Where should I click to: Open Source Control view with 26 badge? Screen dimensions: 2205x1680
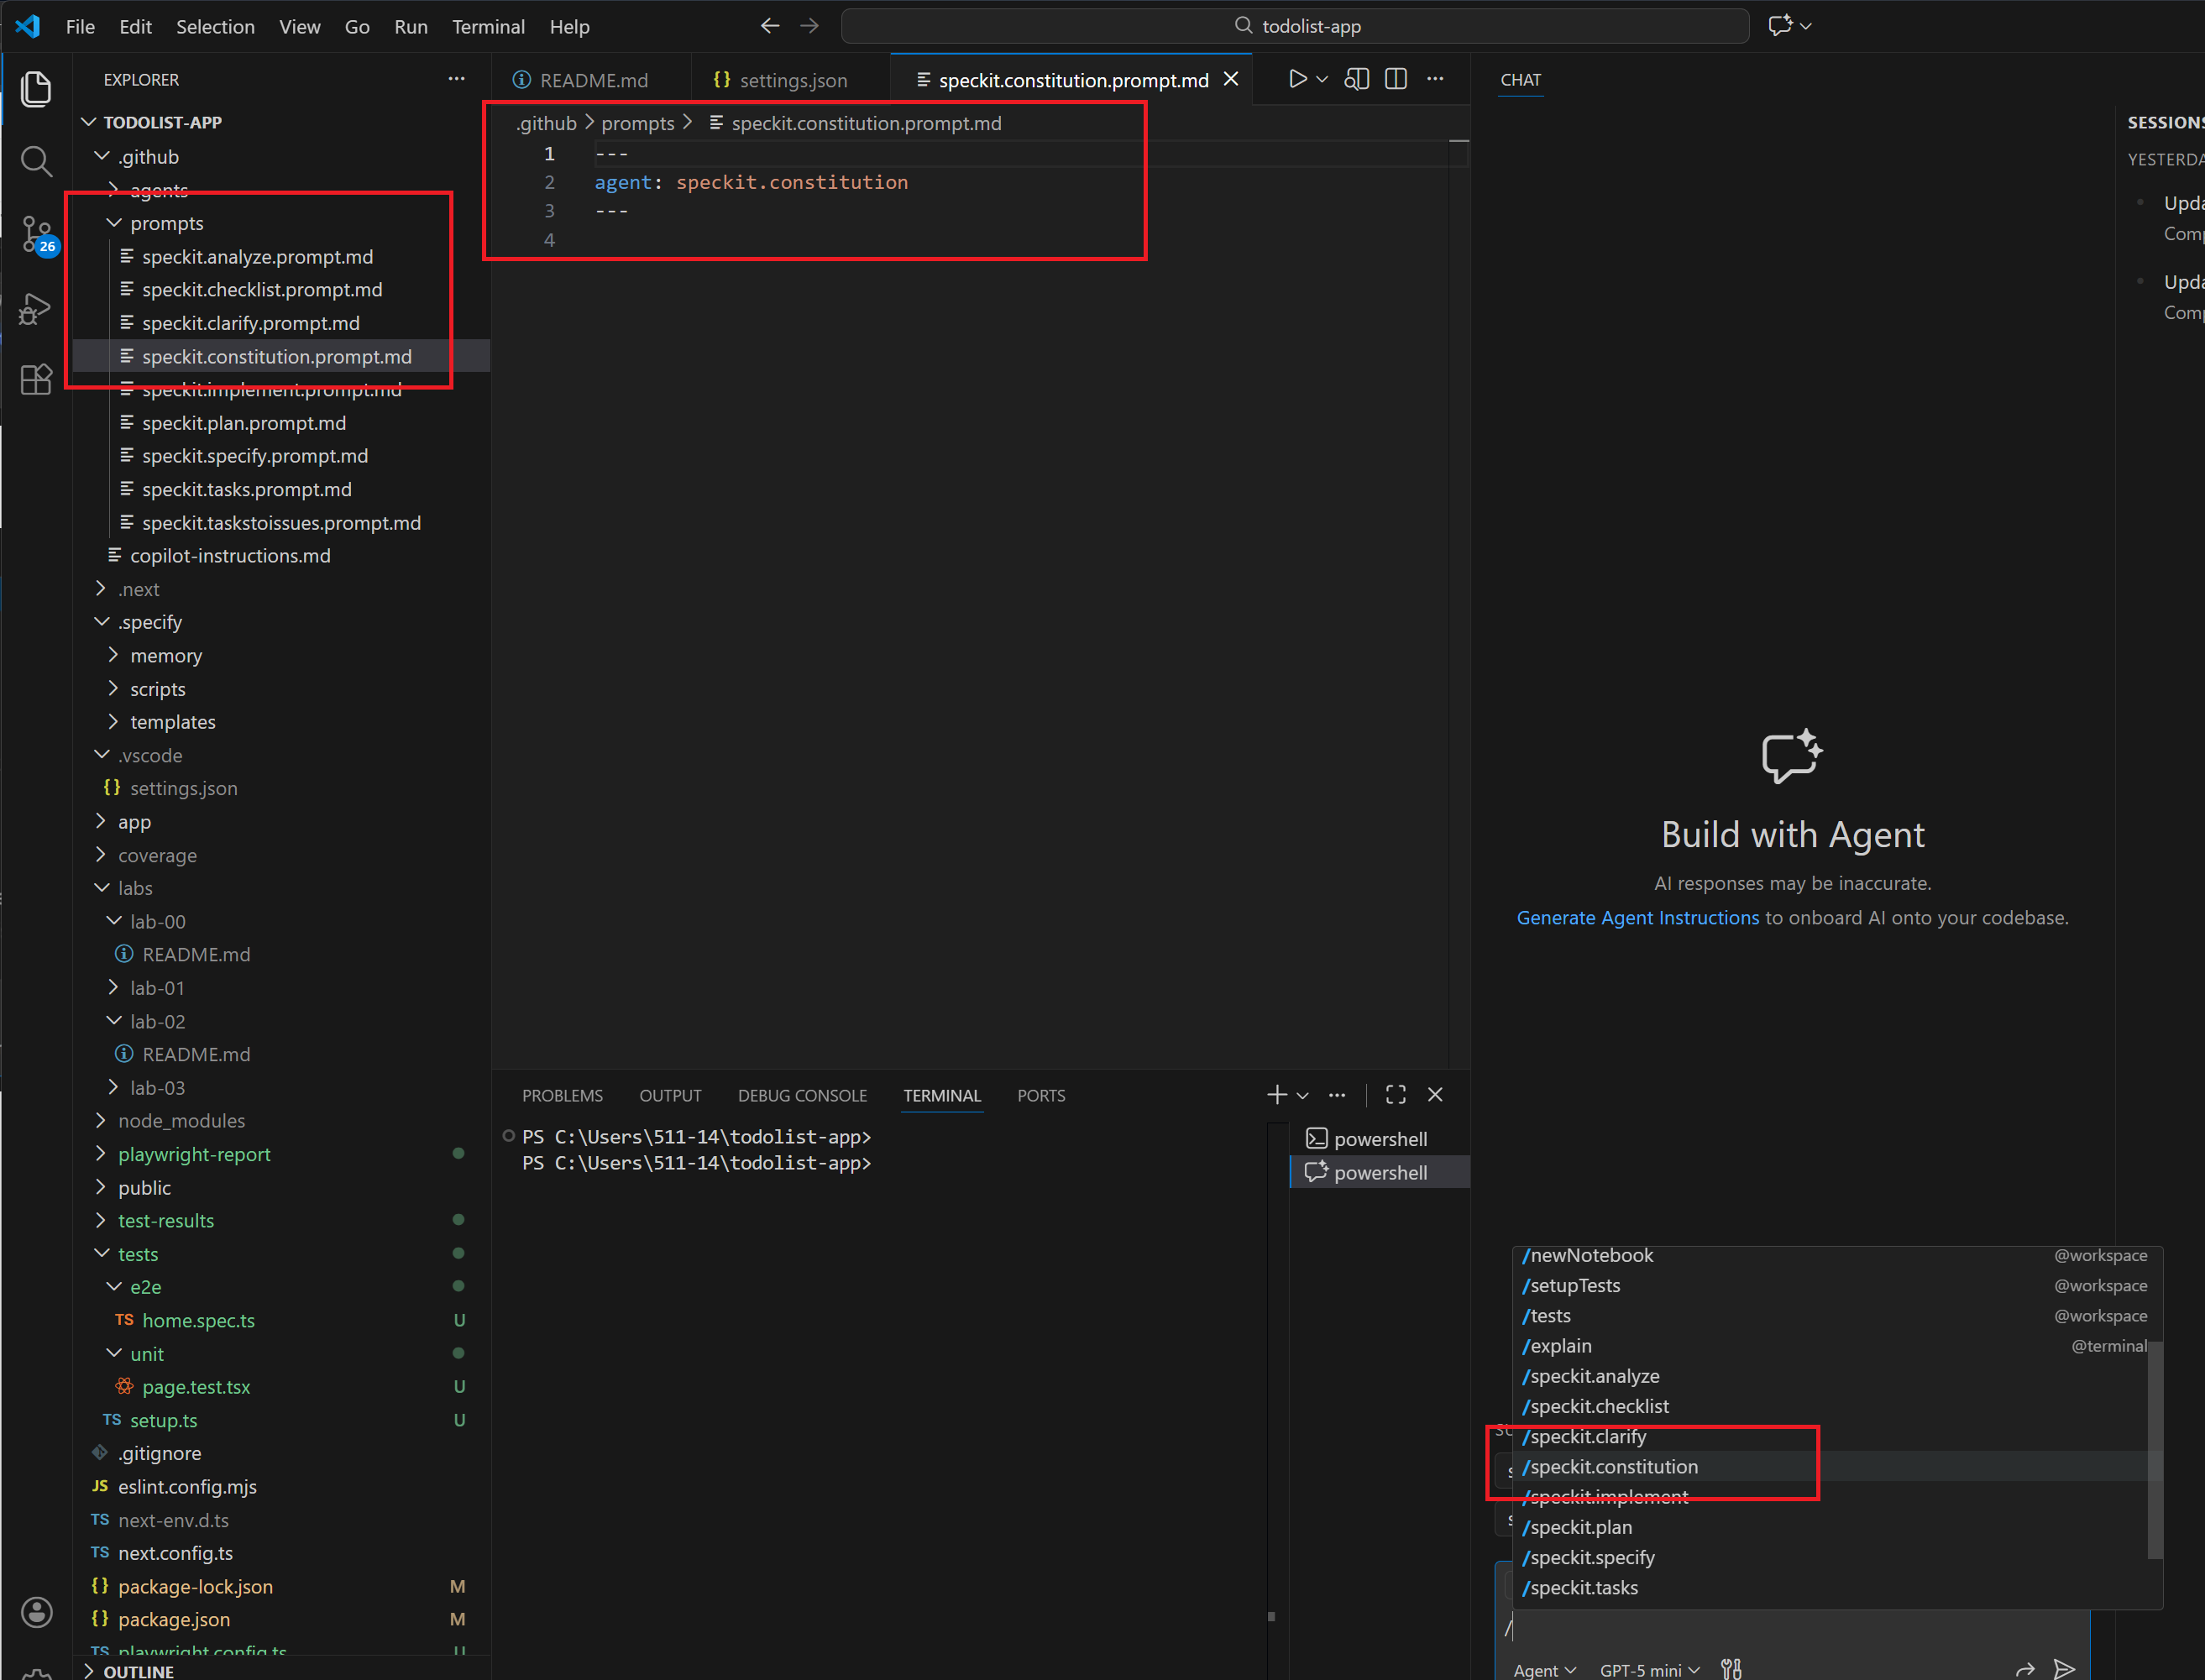36,234
